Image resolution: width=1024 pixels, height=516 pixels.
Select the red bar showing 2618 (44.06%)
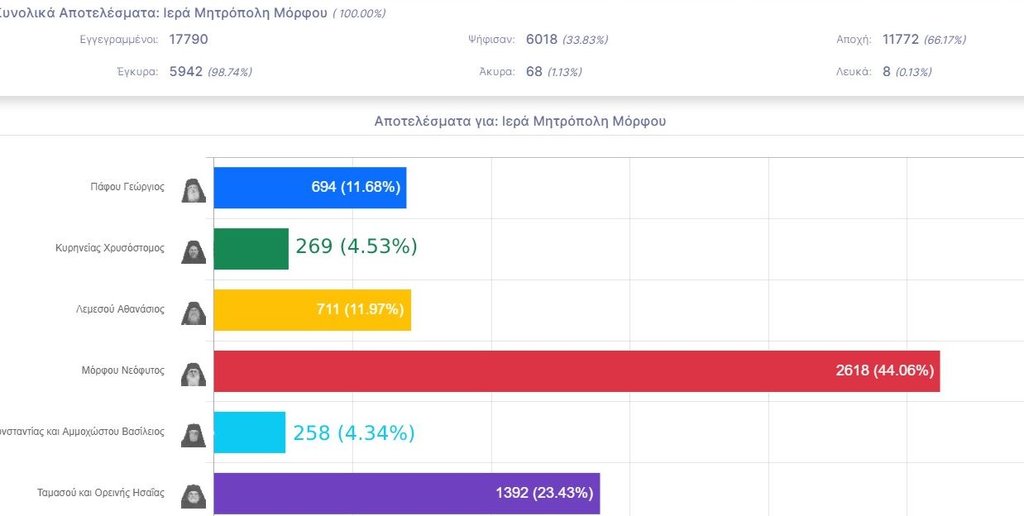click(x=577, y=371)
